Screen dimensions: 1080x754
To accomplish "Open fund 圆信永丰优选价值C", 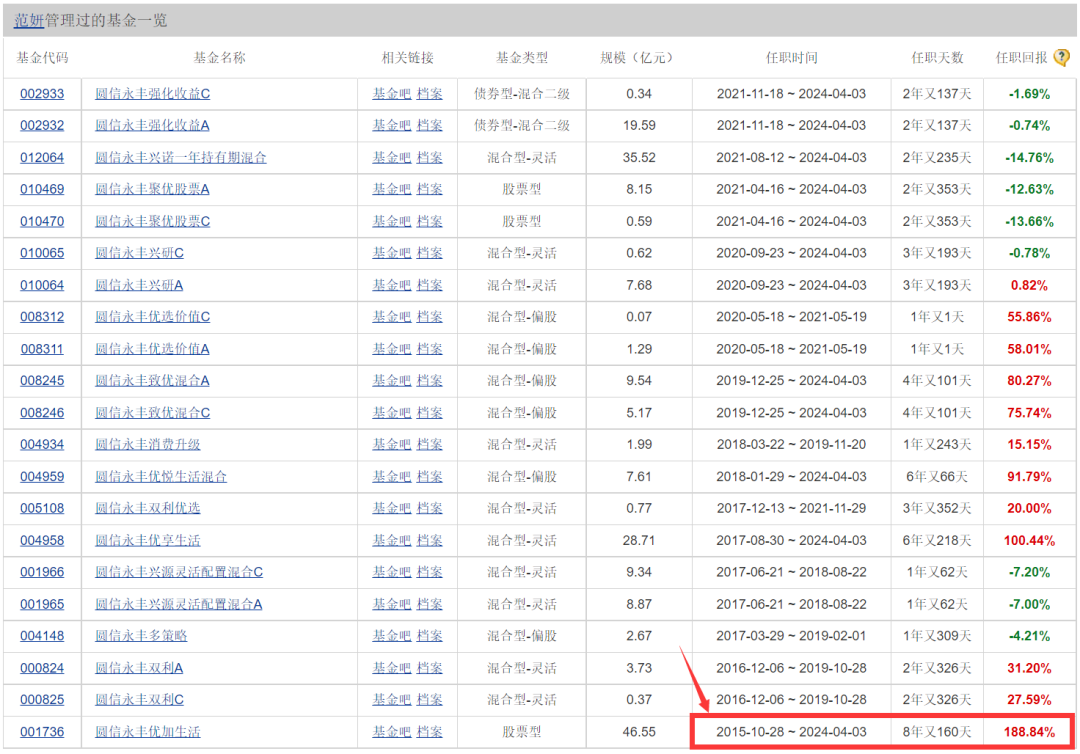I will 152,317.
